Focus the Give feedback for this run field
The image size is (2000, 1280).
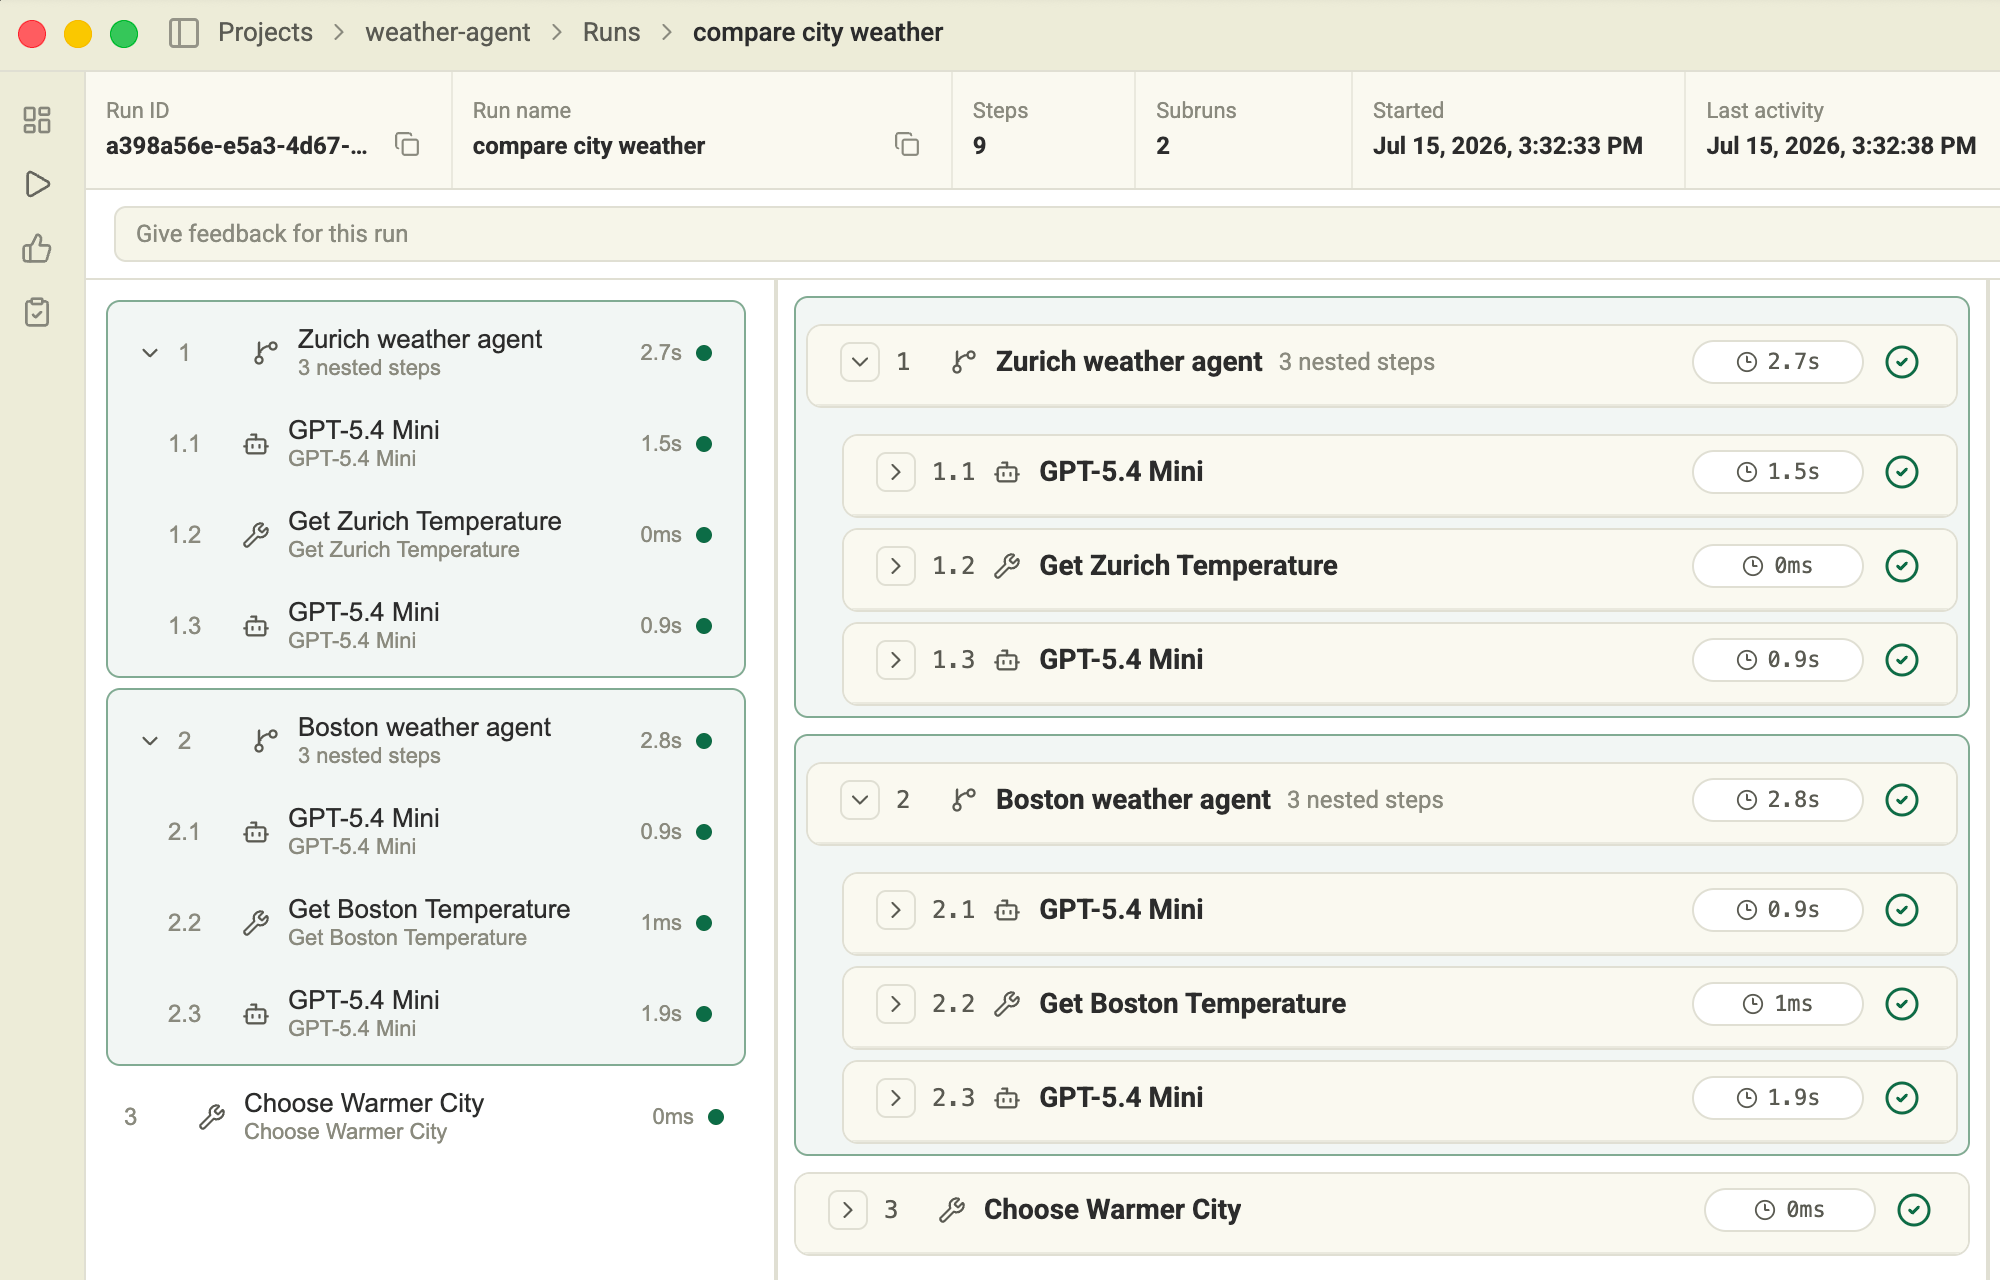coord(1056,234)
